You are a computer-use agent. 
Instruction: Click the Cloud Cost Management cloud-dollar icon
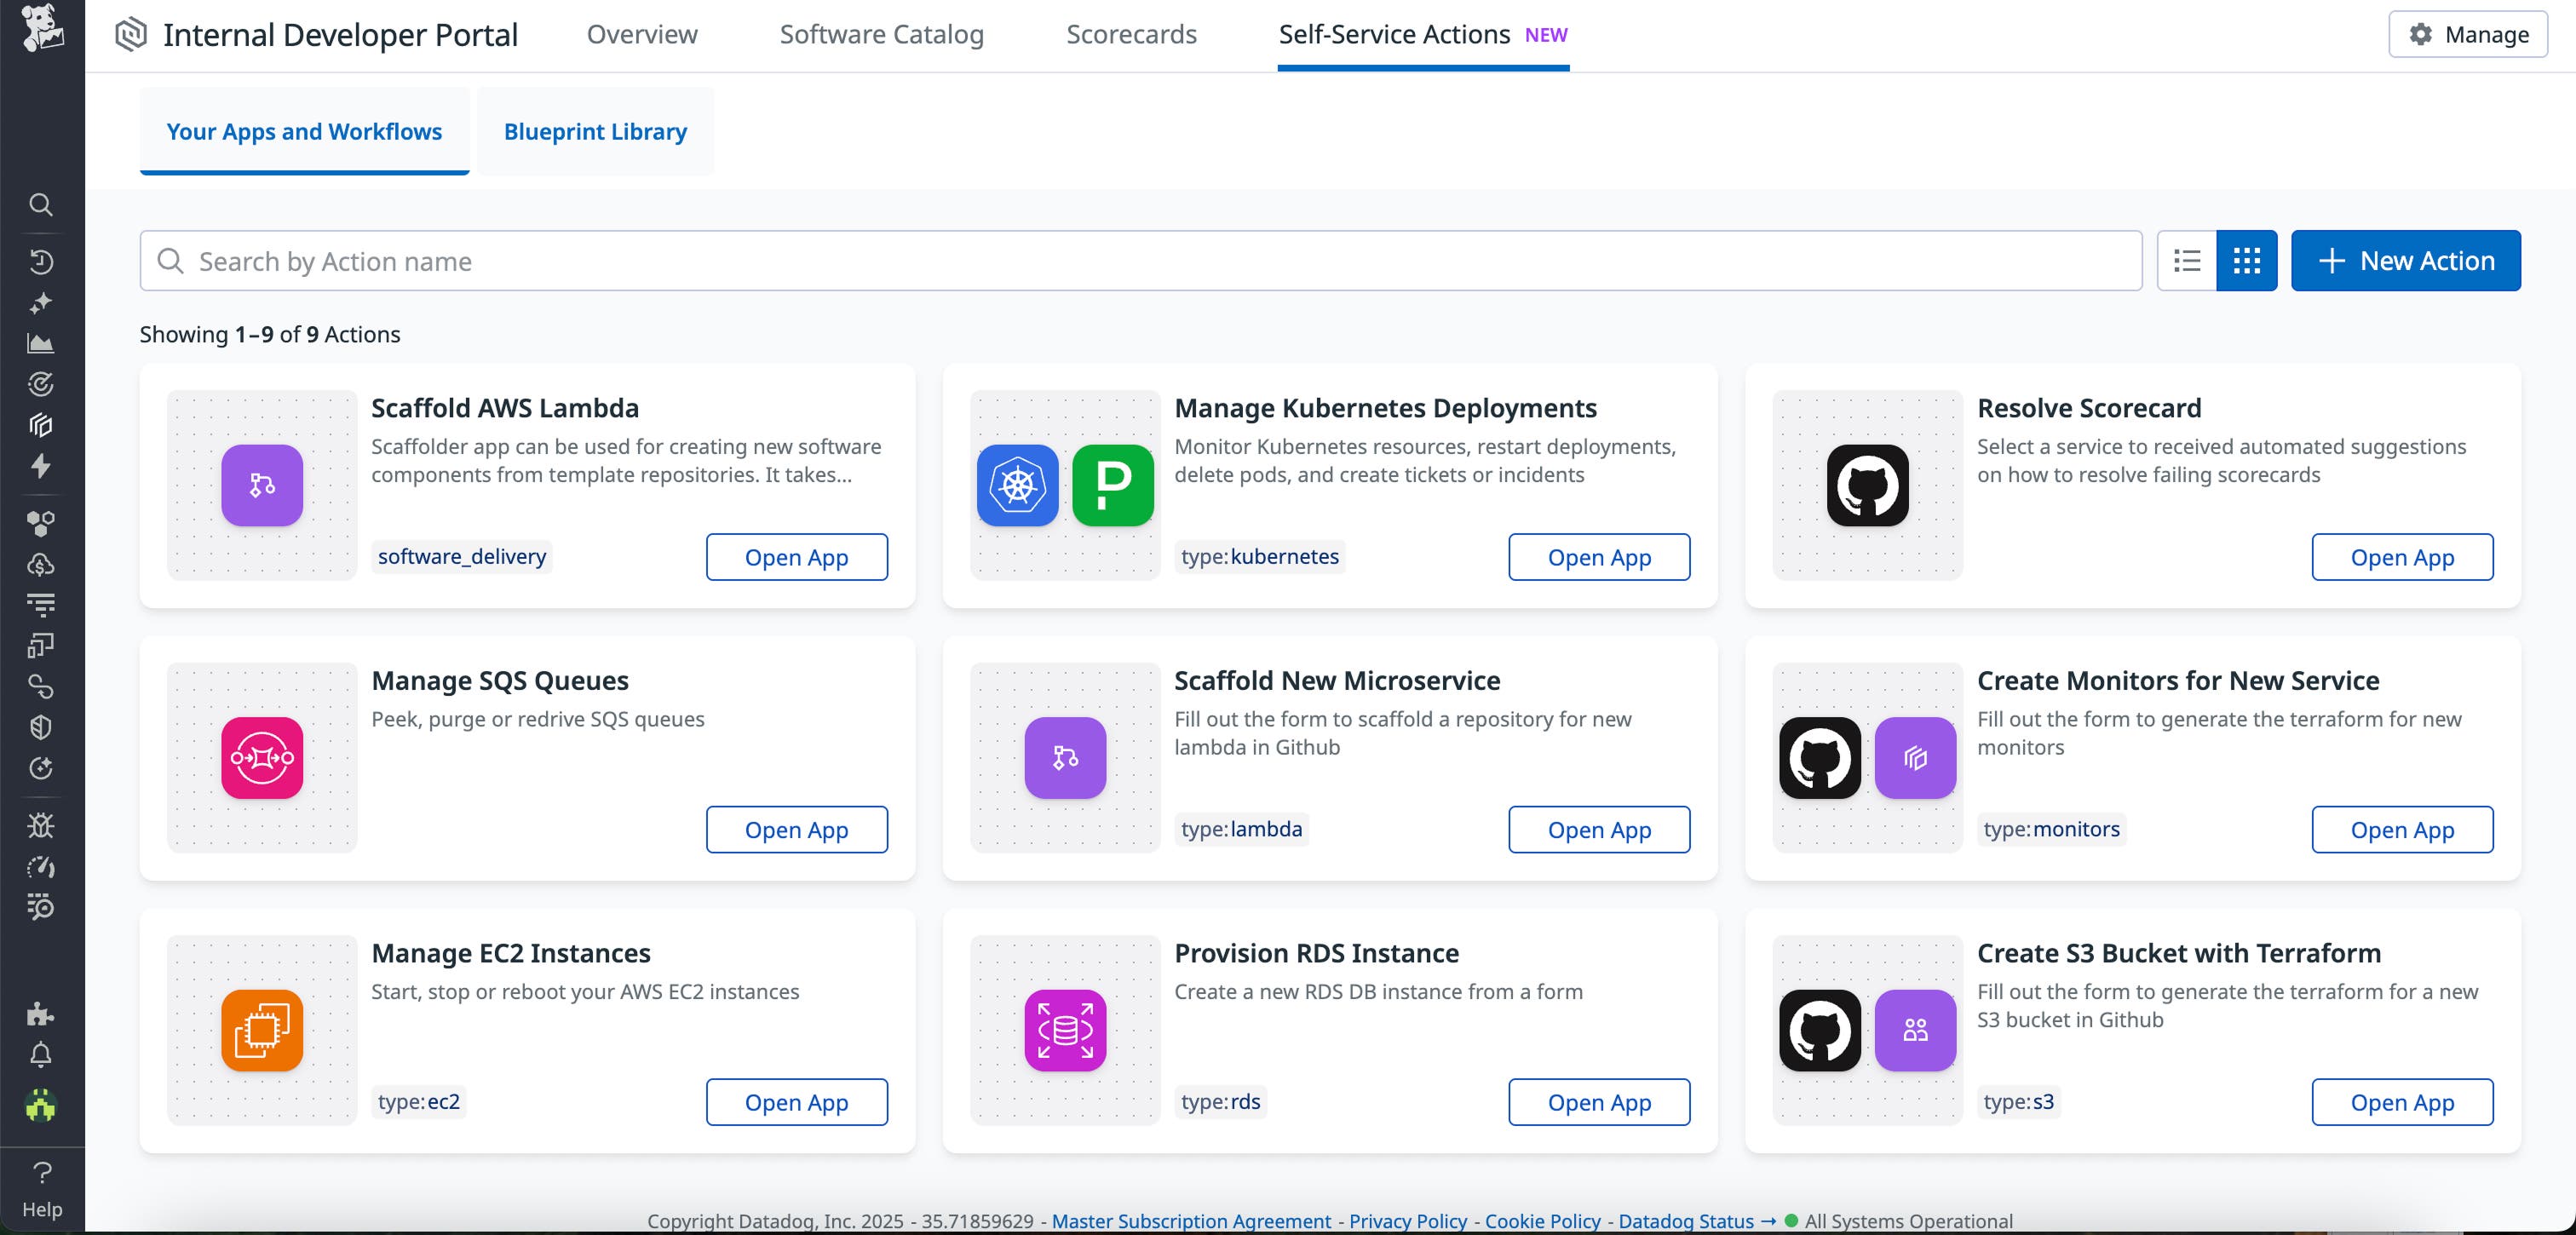[41, 564]
